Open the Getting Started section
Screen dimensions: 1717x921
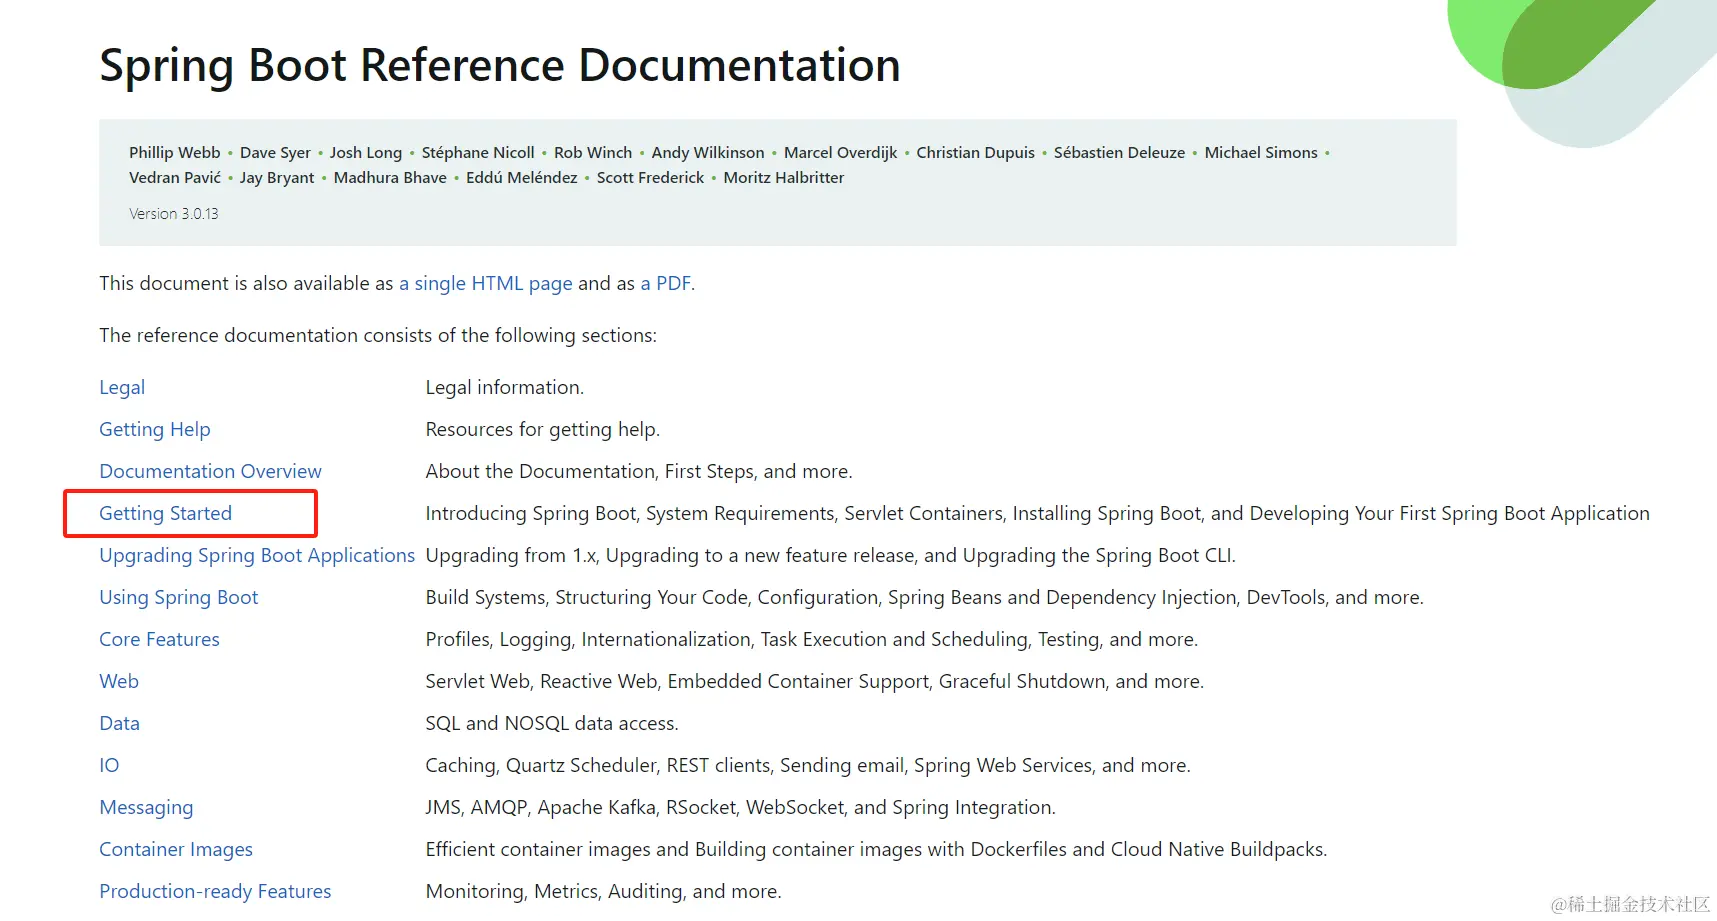[165, 513]
